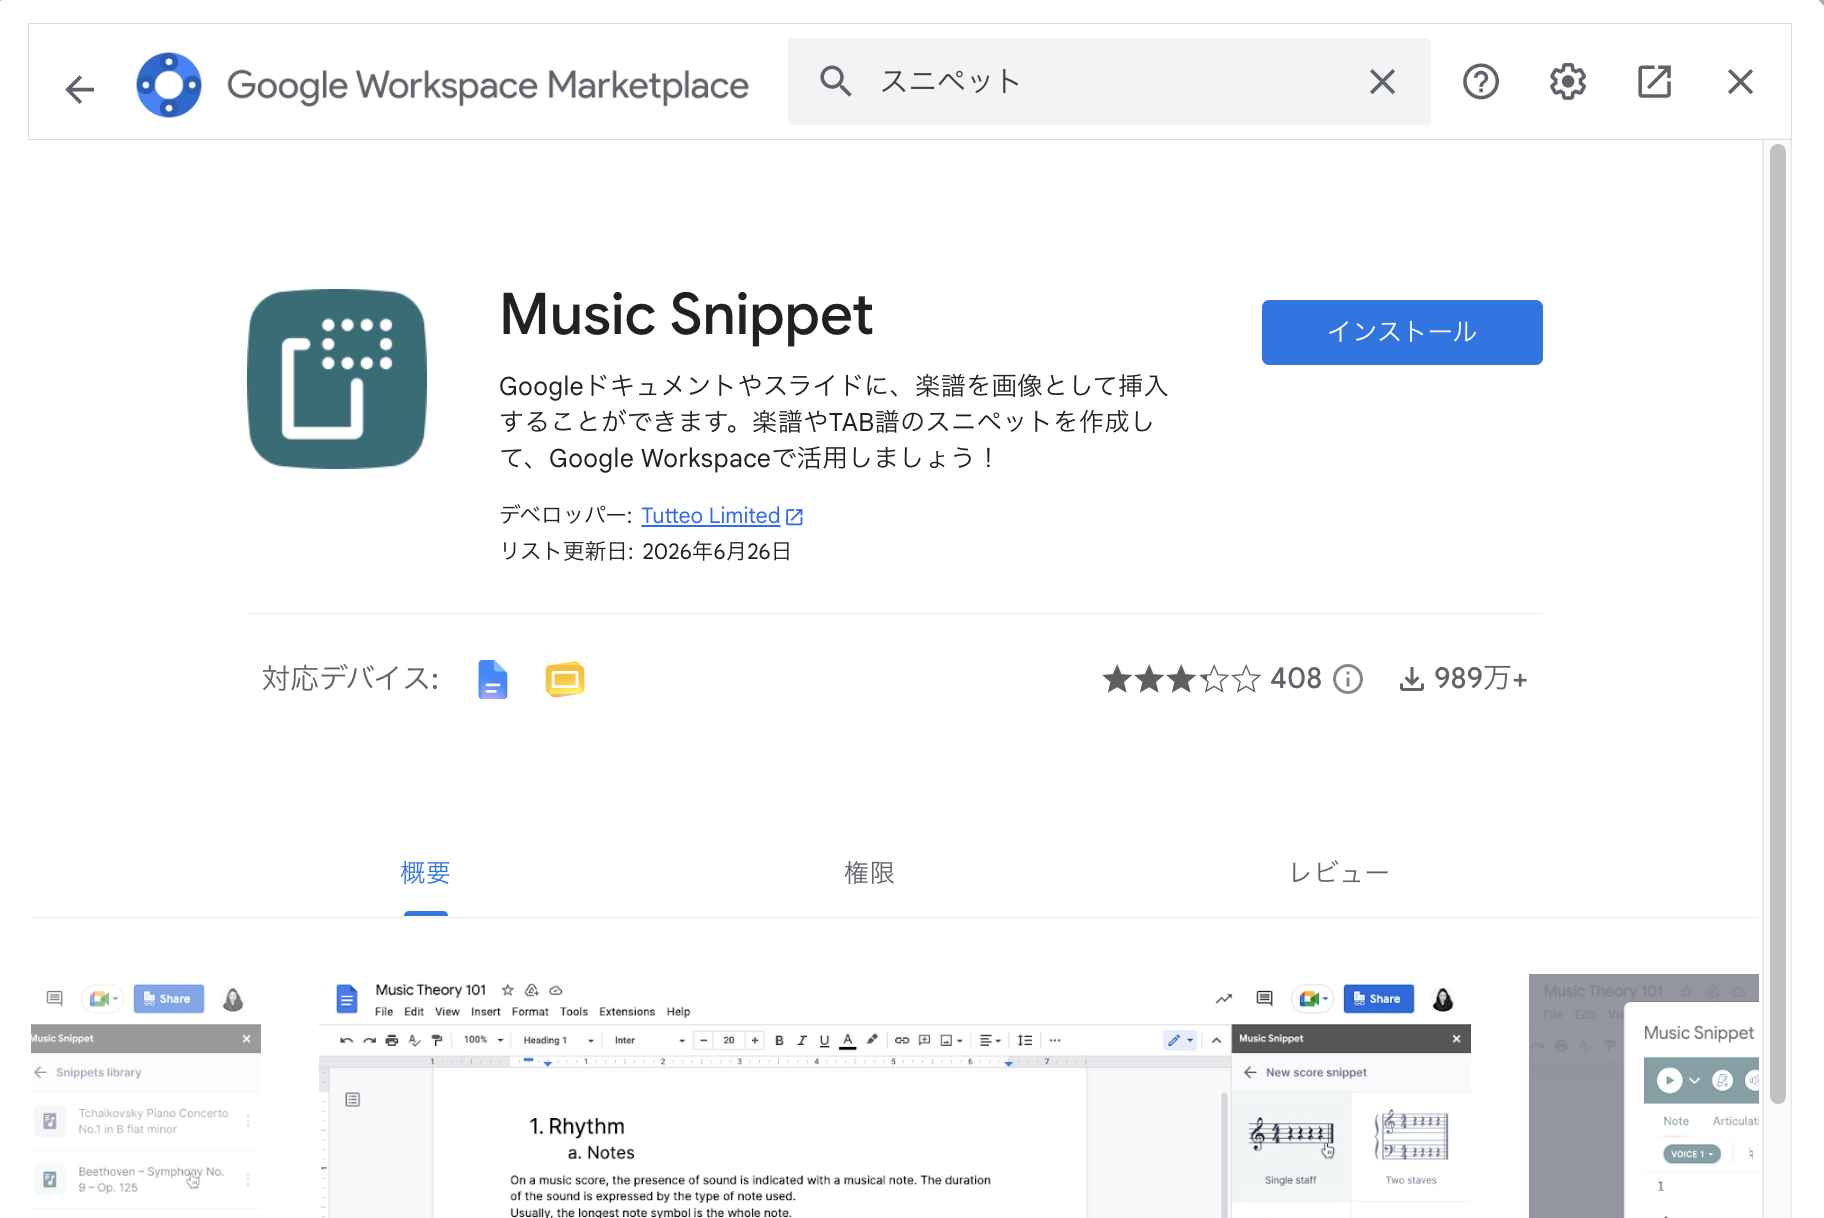Click the vertical page scrollbar
This screenshot has width=1824, height=1218.
(1777, 625)
